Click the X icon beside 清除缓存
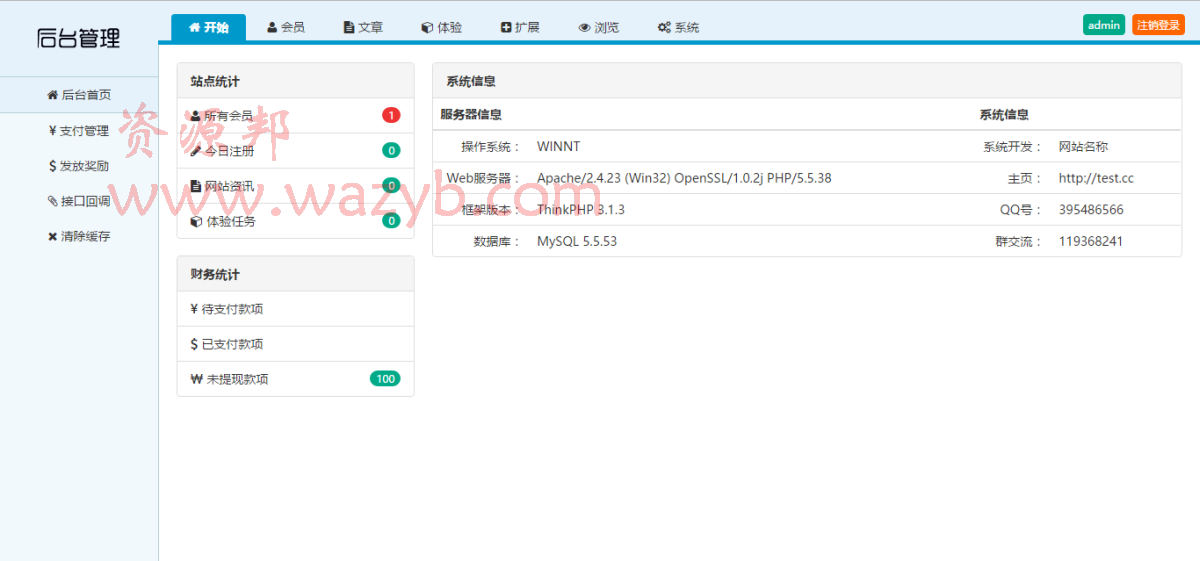 tap(53, 237)
